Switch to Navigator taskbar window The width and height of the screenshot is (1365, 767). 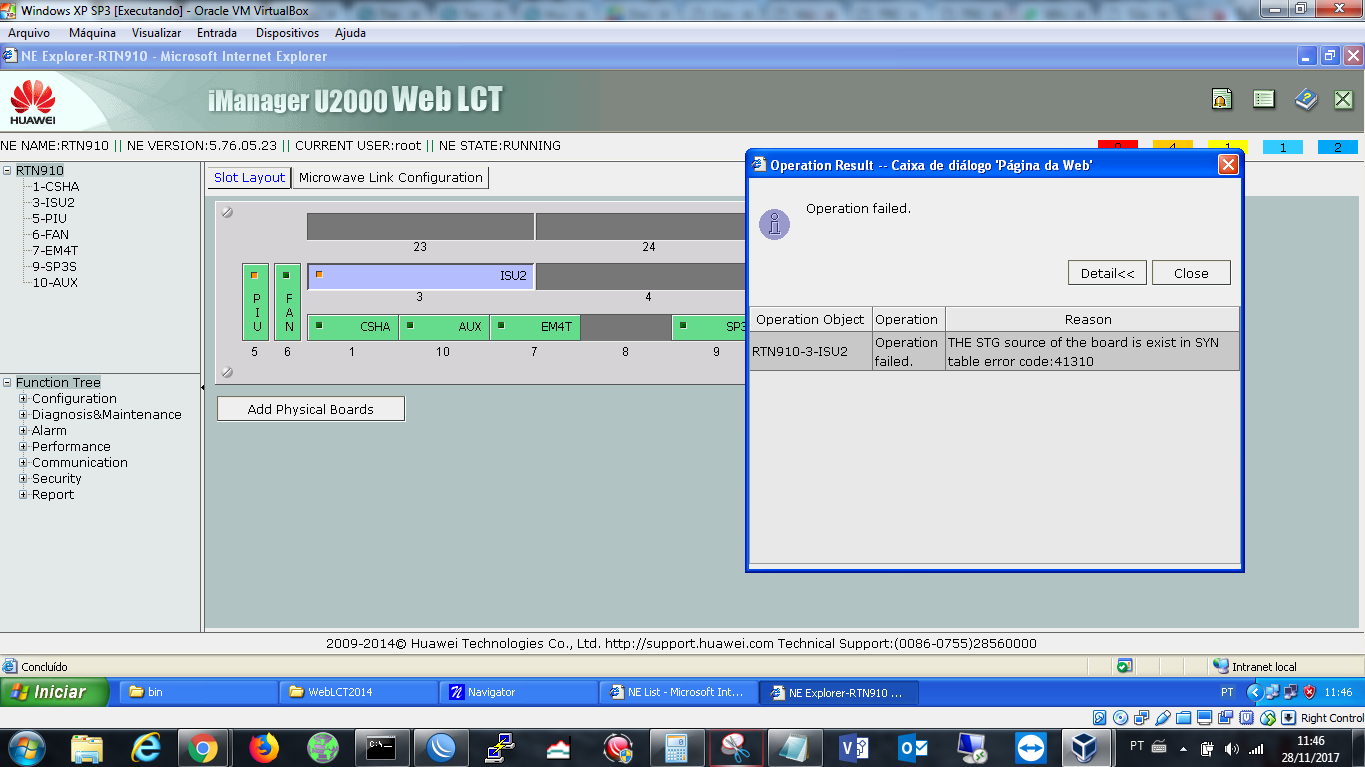pyautogui.click(x=518, y=692)
